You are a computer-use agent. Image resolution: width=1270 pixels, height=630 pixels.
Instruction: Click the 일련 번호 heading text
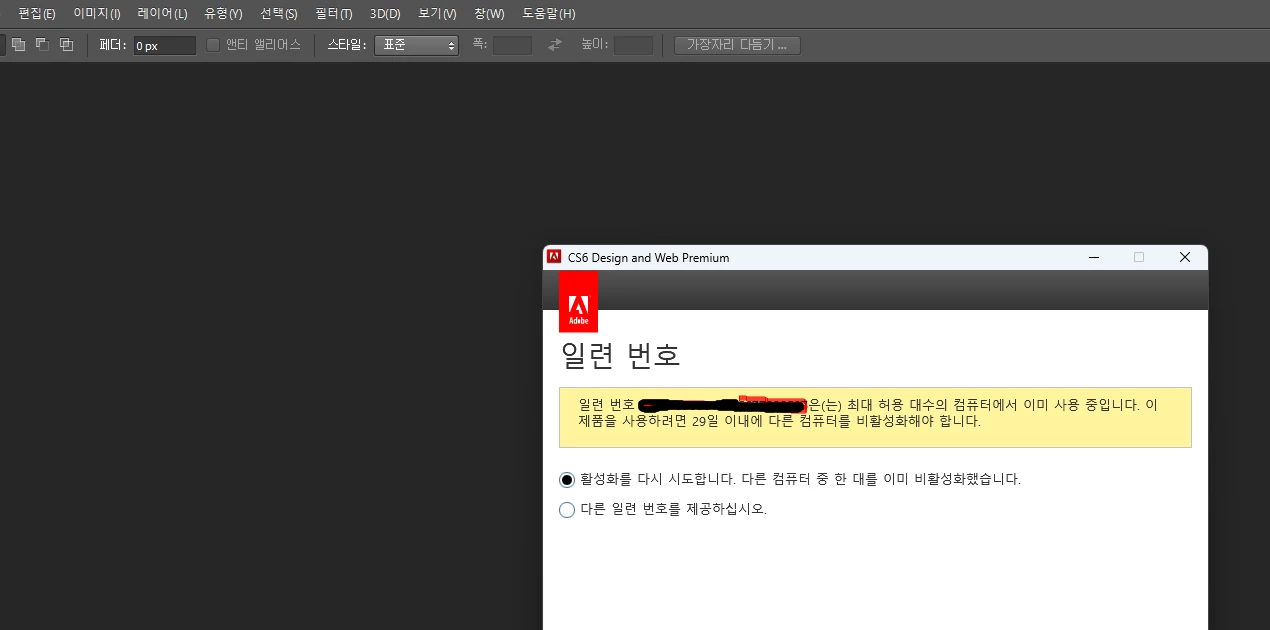[x=620, y=355]
